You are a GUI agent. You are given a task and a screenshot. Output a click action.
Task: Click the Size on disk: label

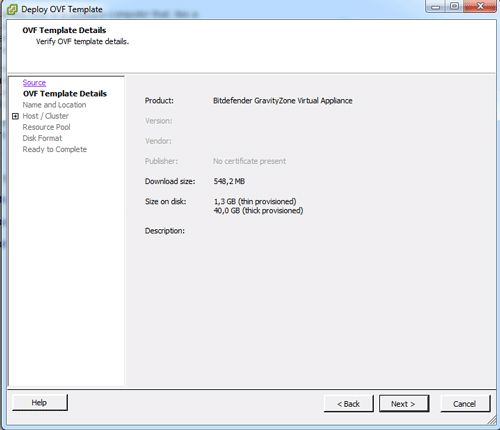click(x=165, y=201)
